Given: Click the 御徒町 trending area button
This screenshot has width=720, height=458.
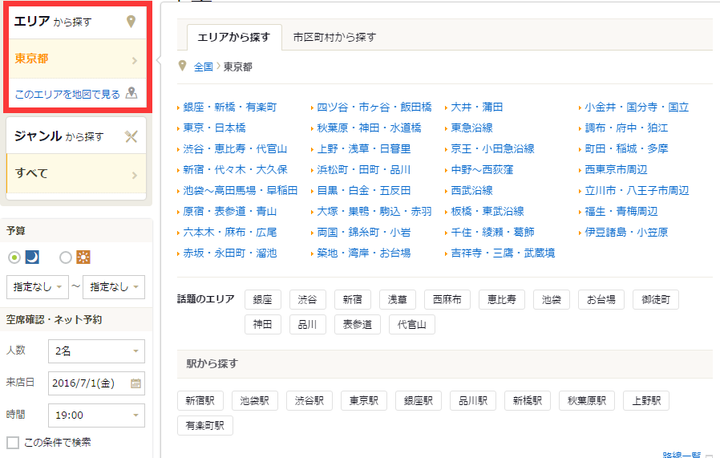Looking at the screenshot, I should click(656, 300).
